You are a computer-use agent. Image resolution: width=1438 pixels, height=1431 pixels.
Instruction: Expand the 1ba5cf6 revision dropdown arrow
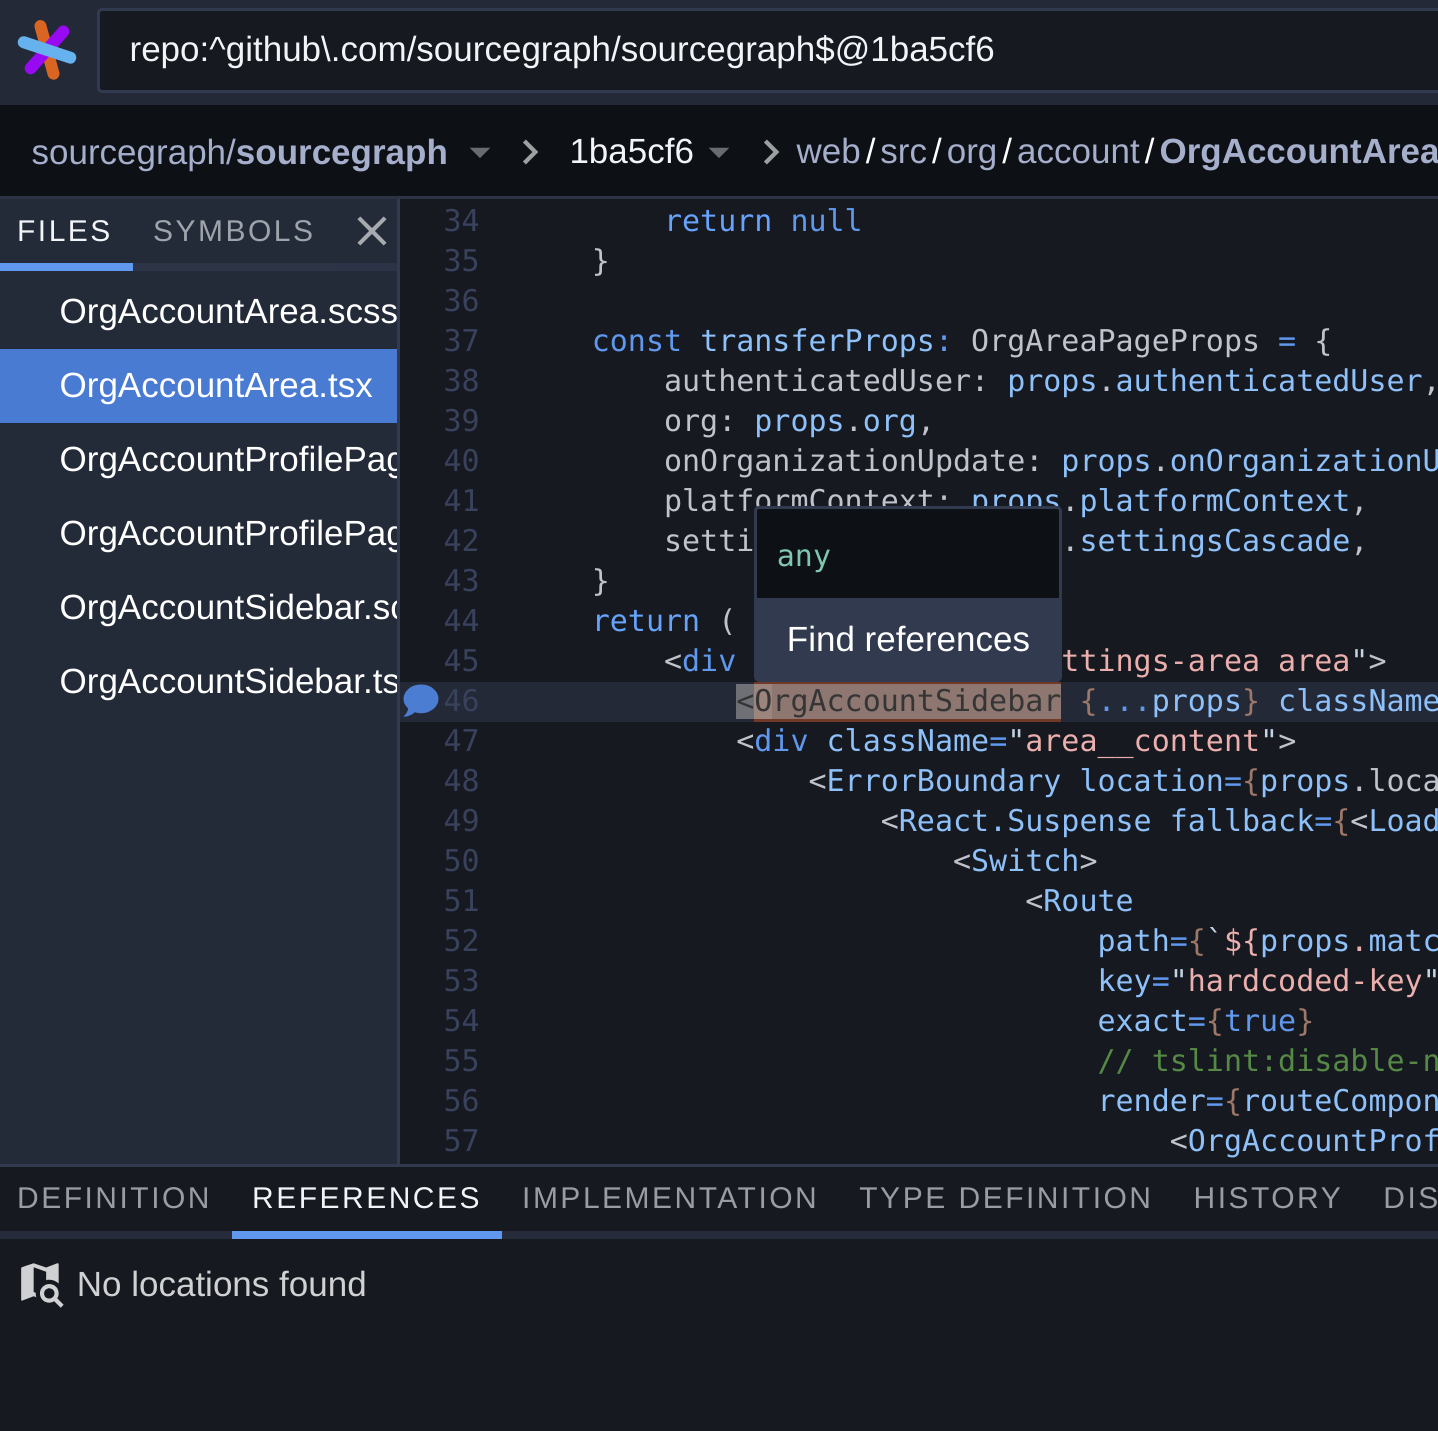(719, 153)
